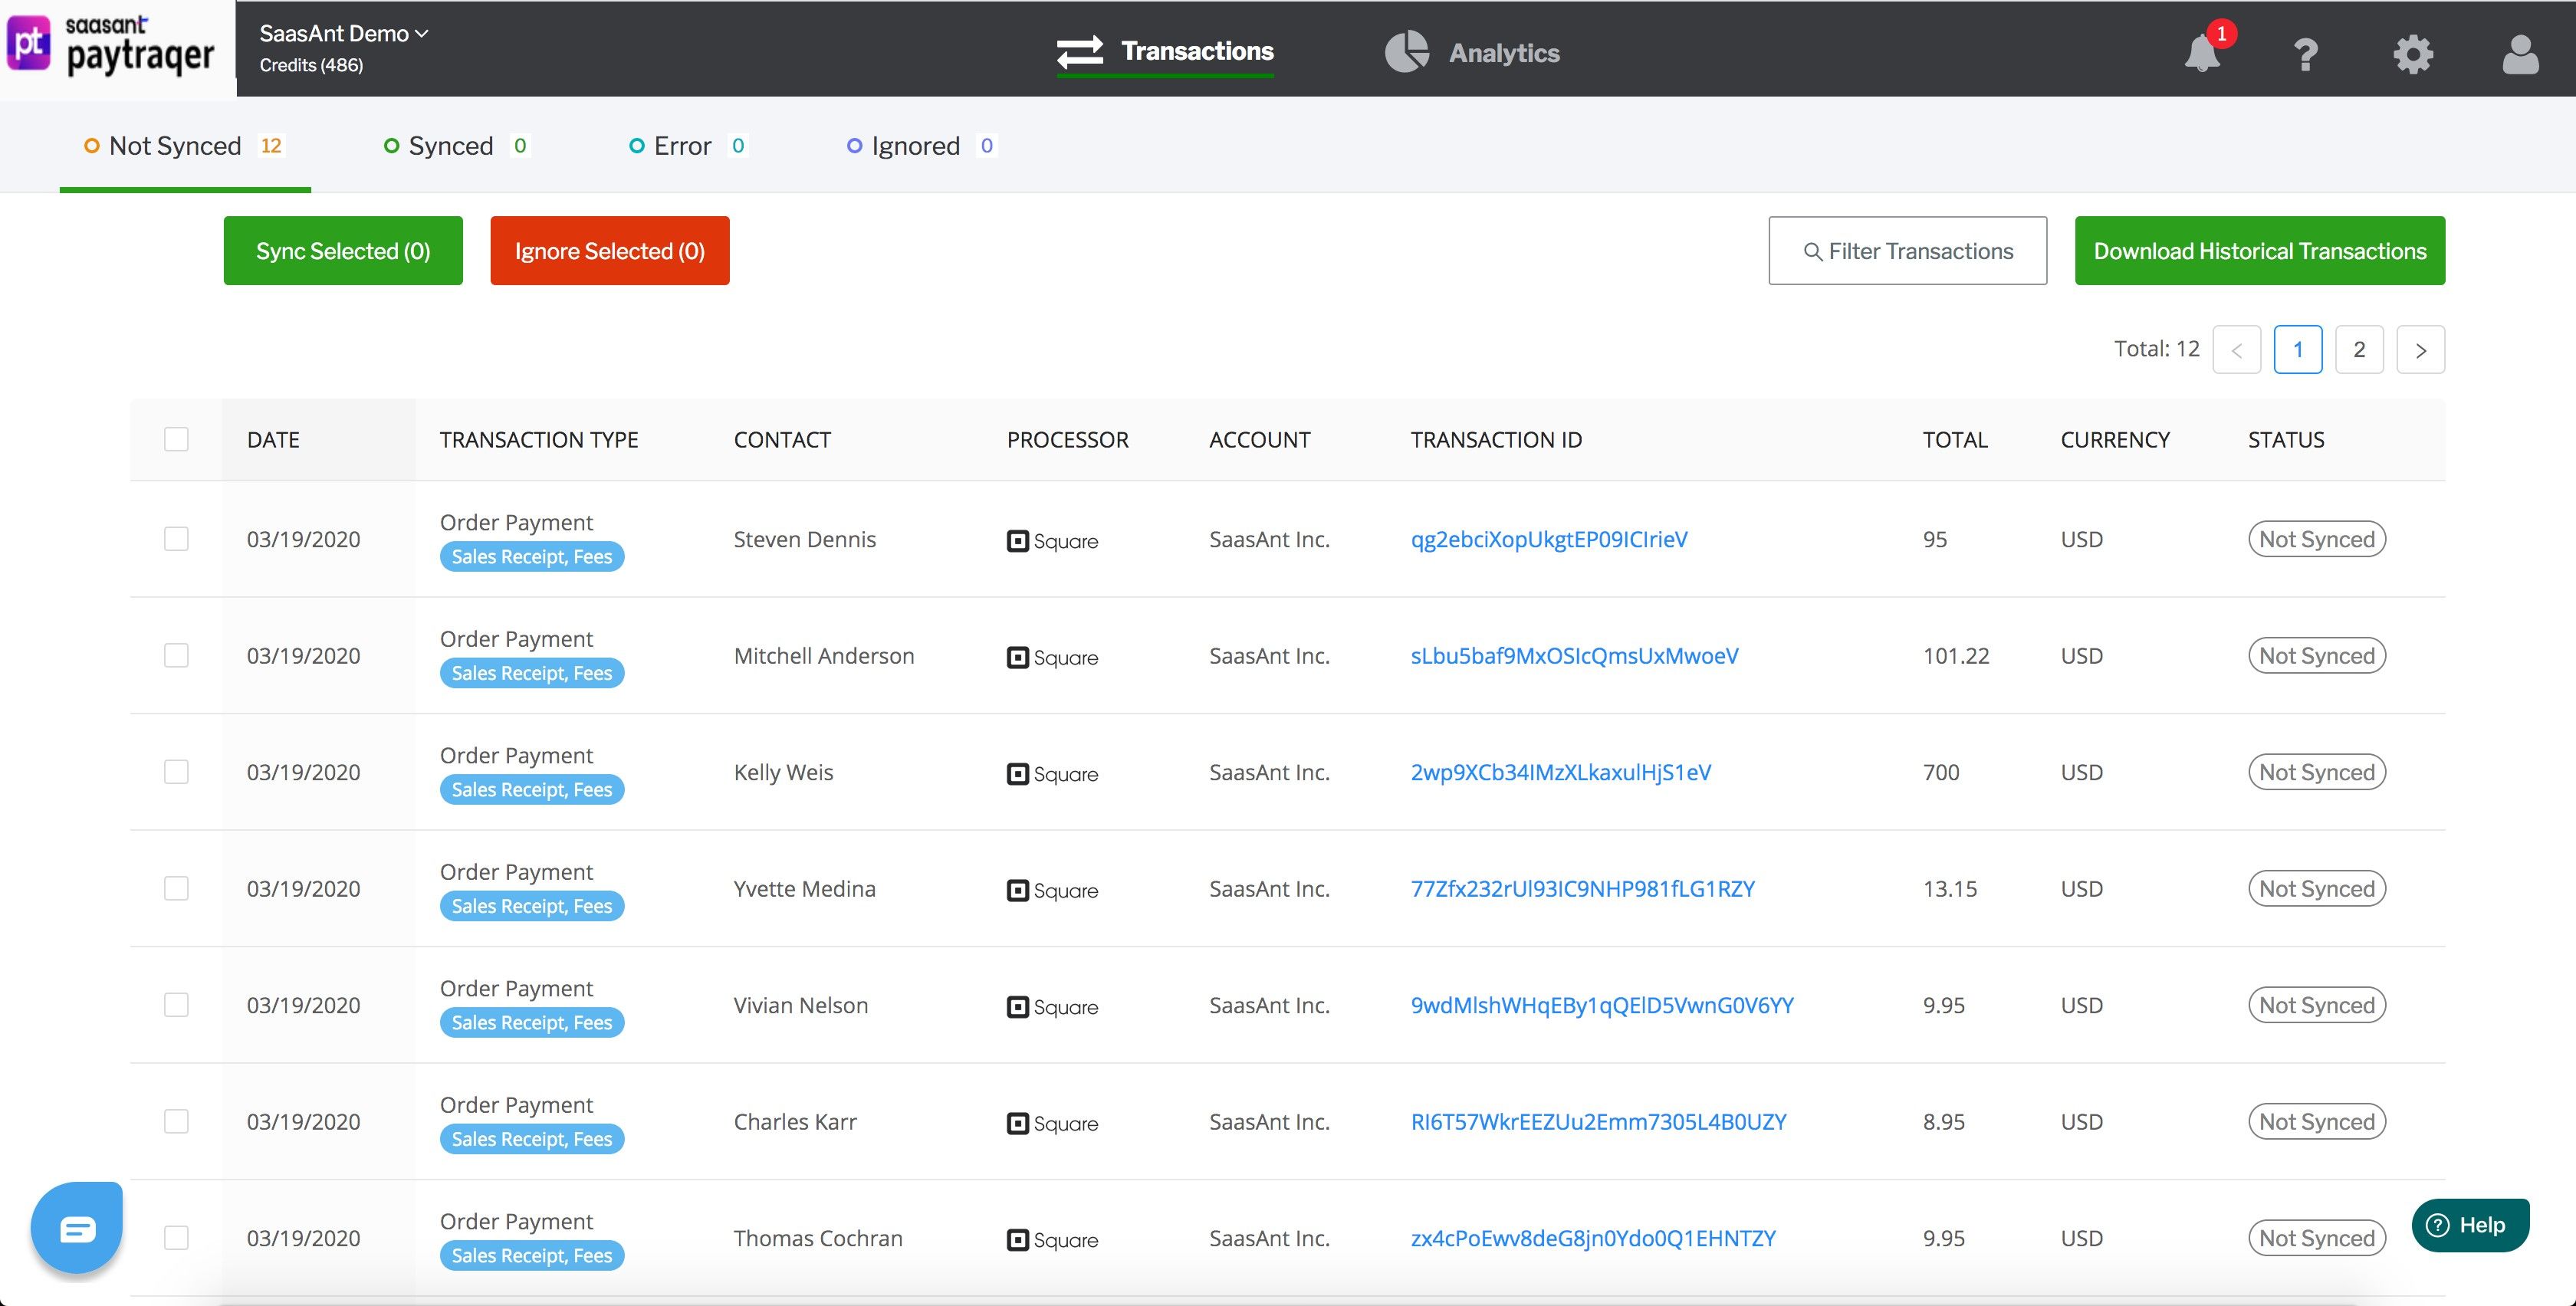Viewport: 2576px width, 1306px height.
Task: Open the Analytics menu
Action: 1472,52
